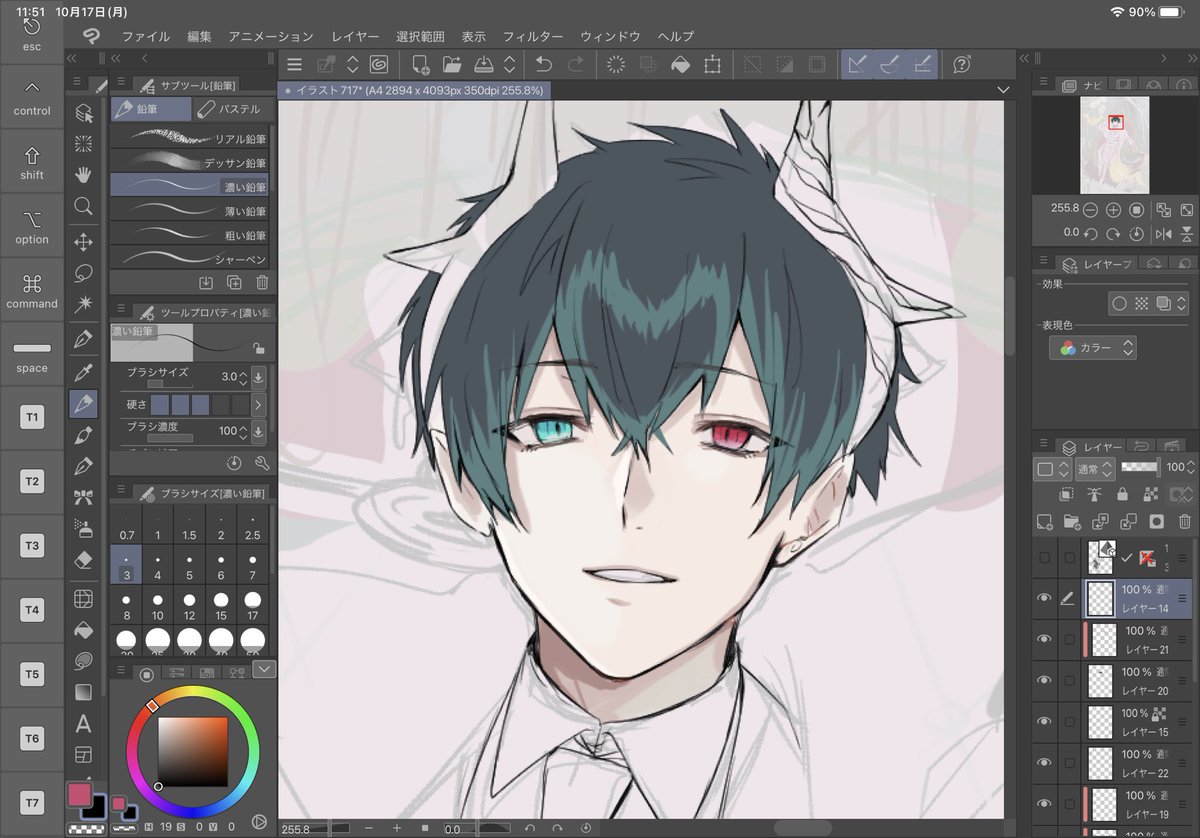Open the ファイル menu
The image size is (1200, 838).
click(x=146, y=36)
